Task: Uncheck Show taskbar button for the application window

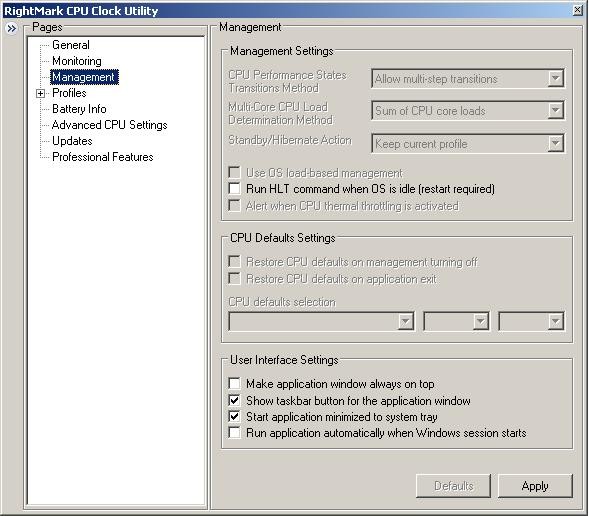Action: tap(234, 400)
